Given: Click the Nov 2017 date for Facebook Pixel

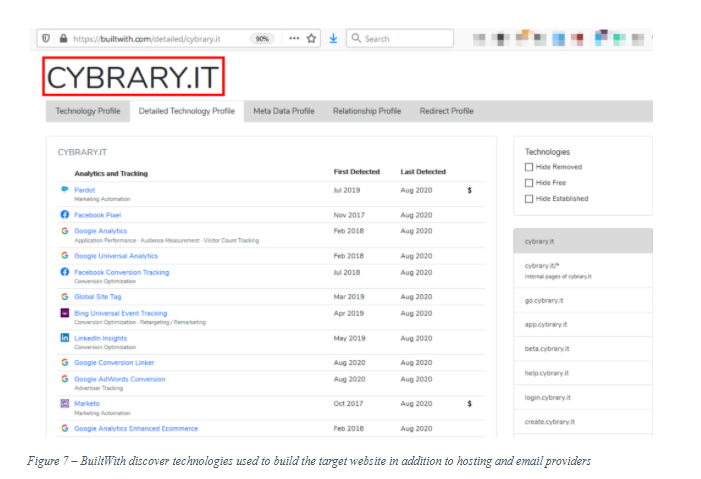Looking at the screenshot, I should click(349, 215).
